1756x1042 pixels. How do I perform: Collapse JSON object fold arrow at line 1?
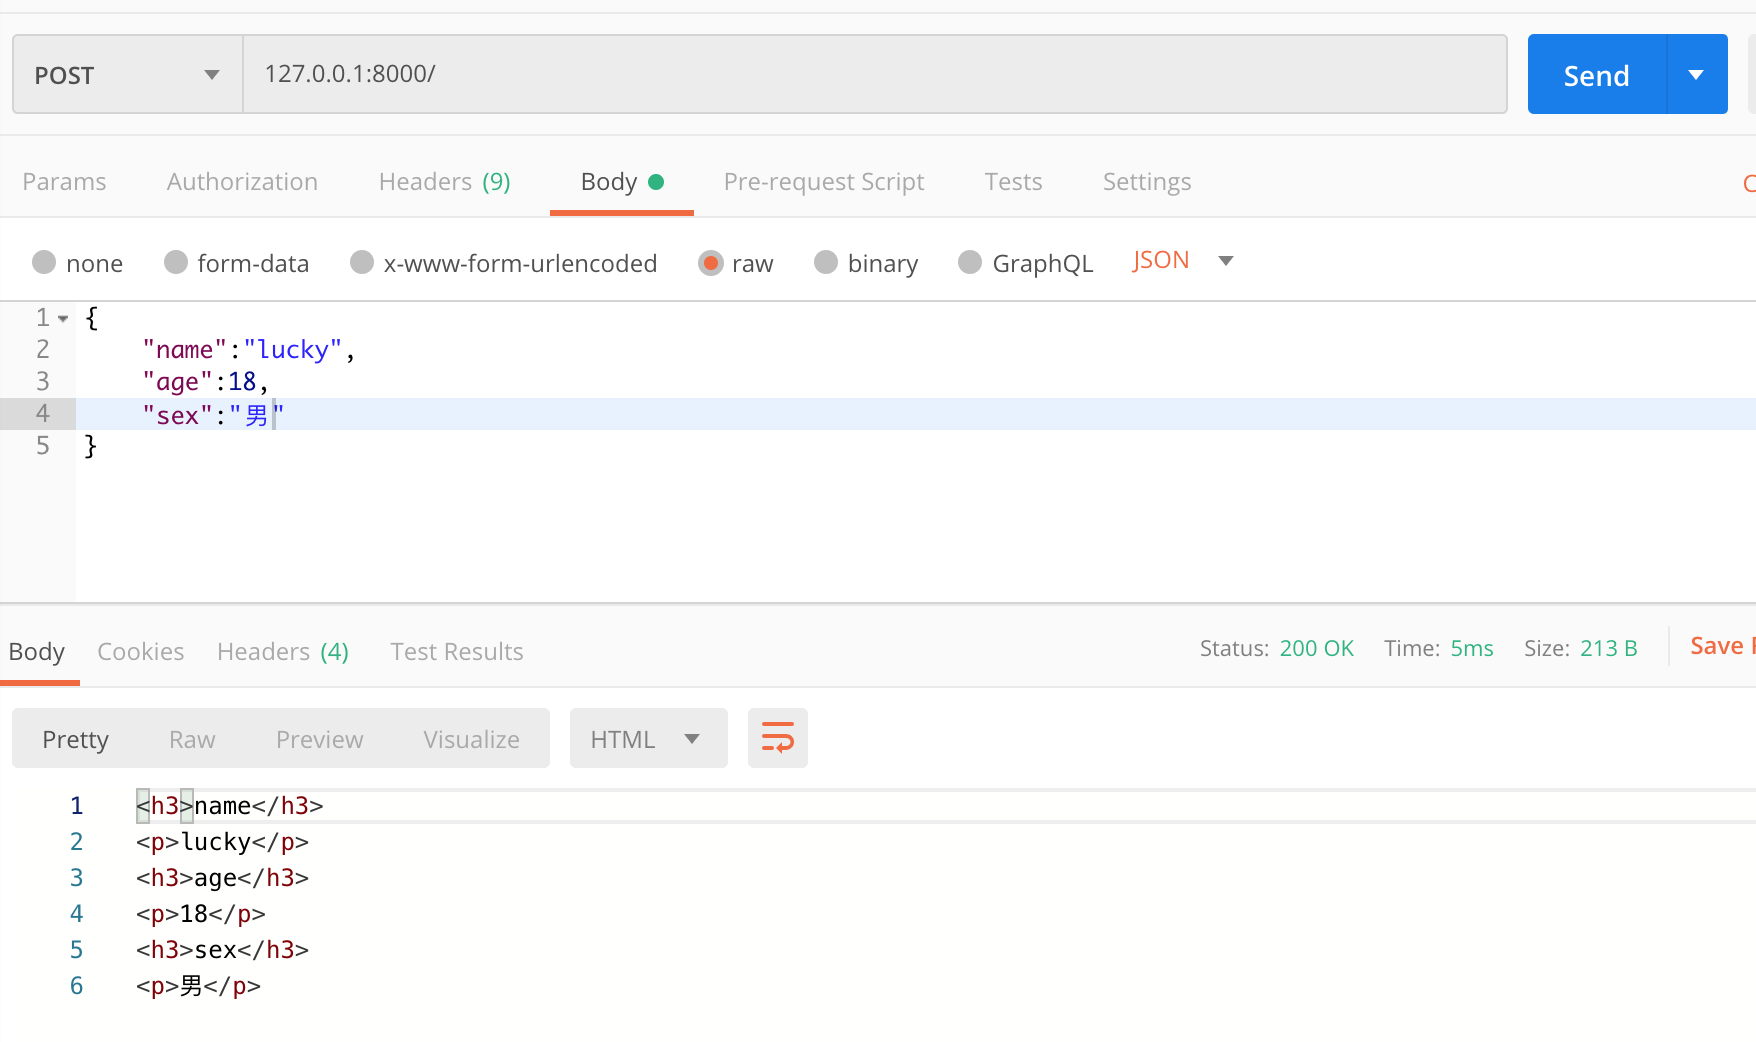(x=63, y=319)
